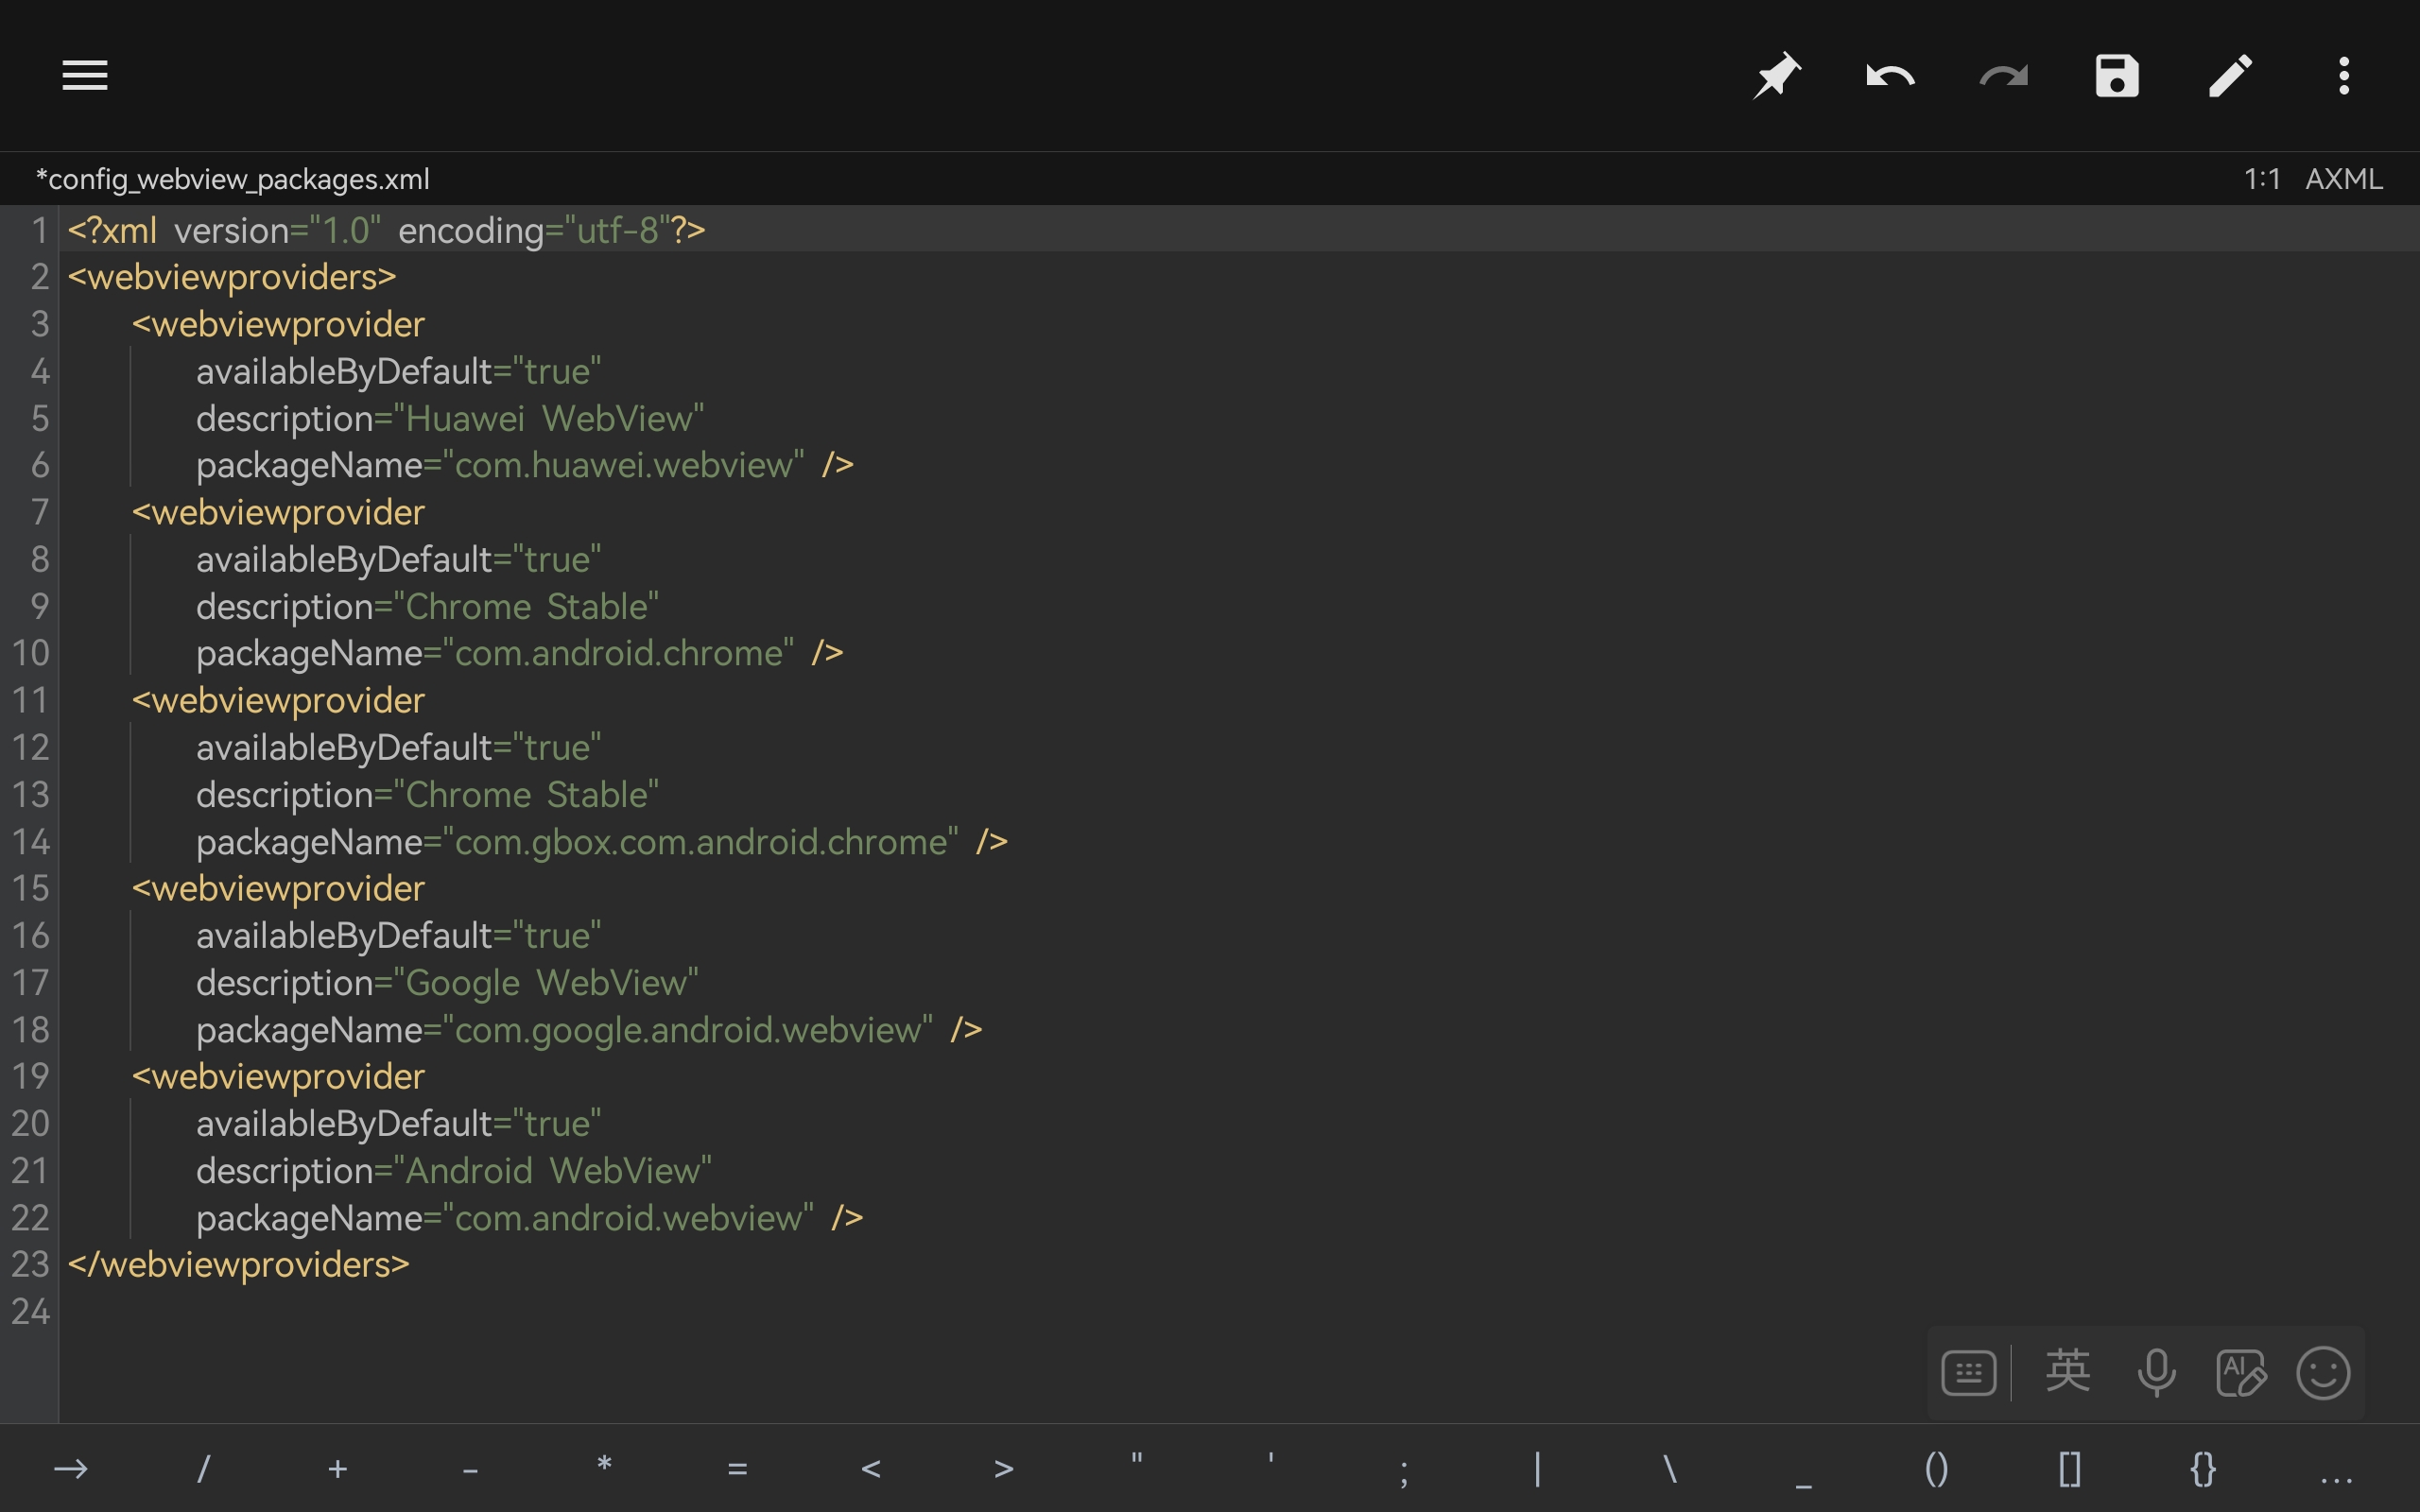
Task: Select the config_webview_packages.xml tab
Action: (x=233, y=179)
